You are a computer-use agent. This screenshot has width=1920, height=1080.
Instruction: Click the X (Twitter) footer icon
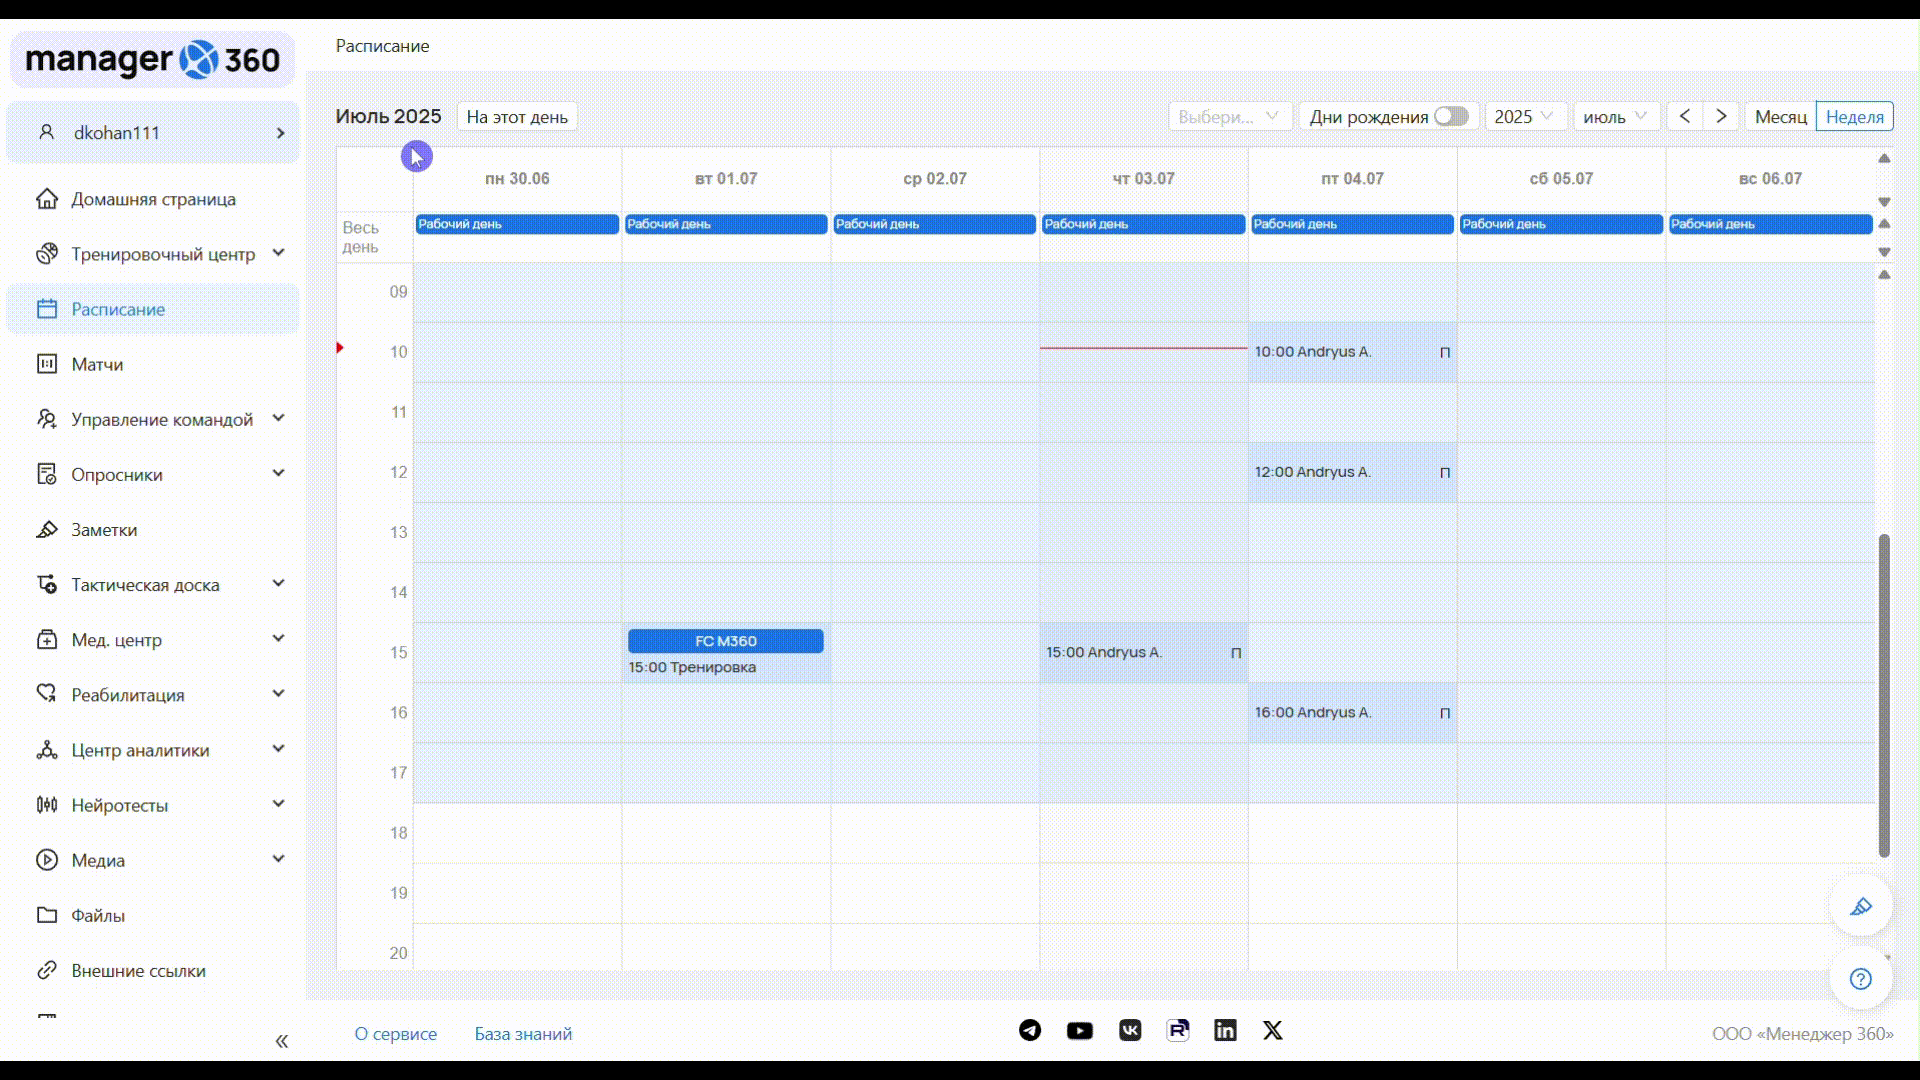1272,1030
